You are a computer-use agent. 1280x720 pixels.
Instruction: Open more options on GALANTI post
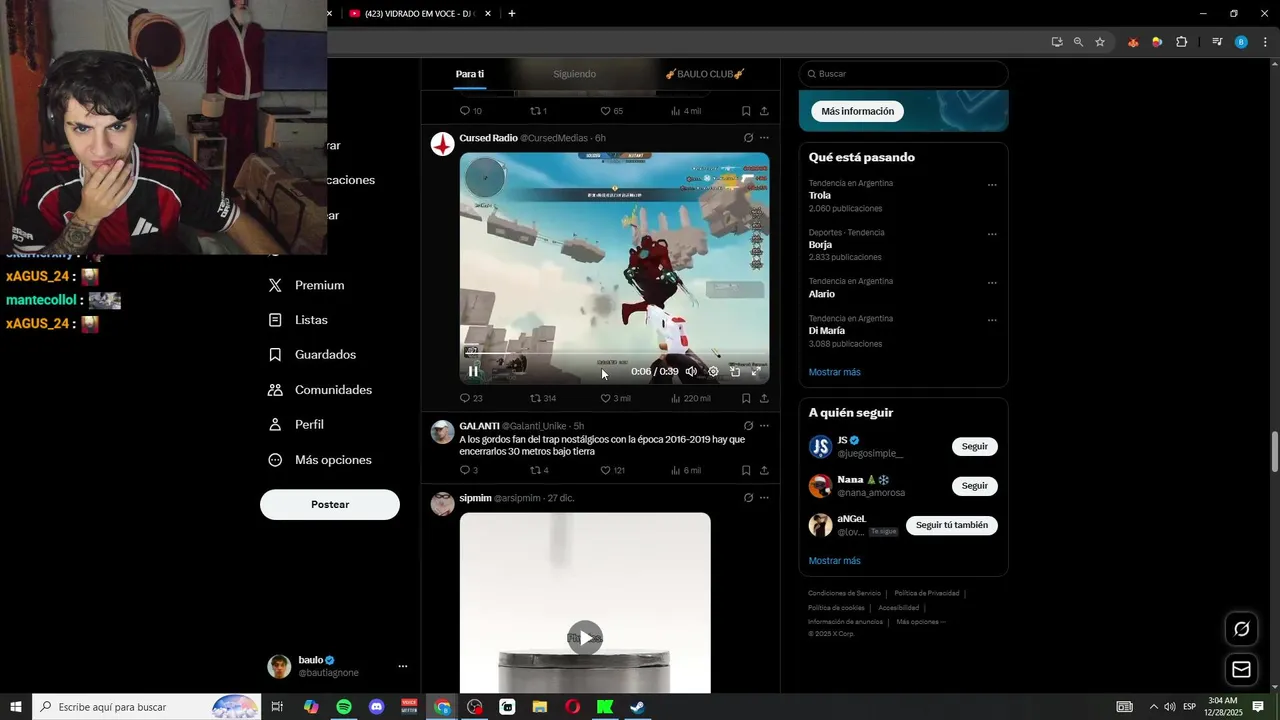(x=764, y=426)
